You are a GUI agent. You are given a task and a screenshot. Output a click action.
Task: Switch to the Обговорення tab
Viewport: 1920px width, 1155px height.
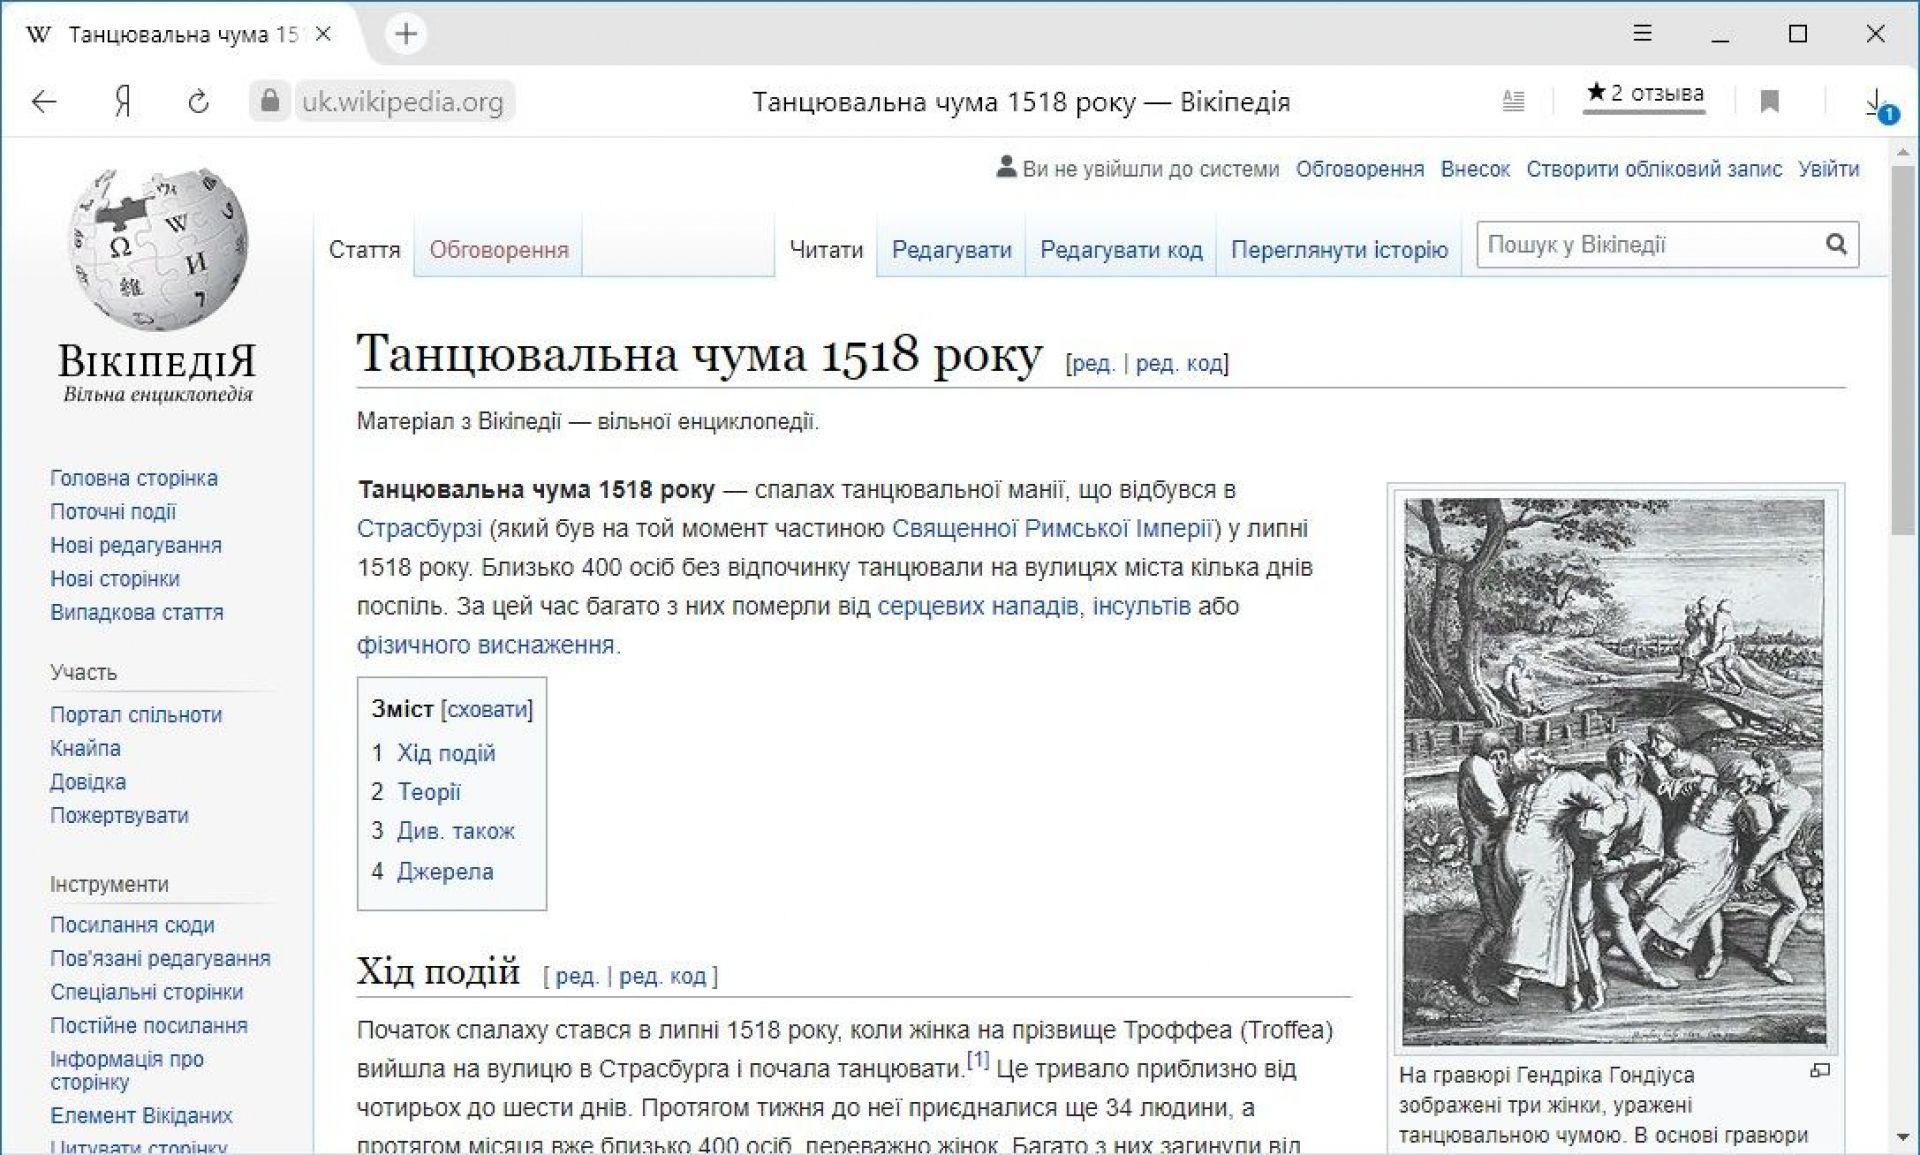click(x=498, y=250)
